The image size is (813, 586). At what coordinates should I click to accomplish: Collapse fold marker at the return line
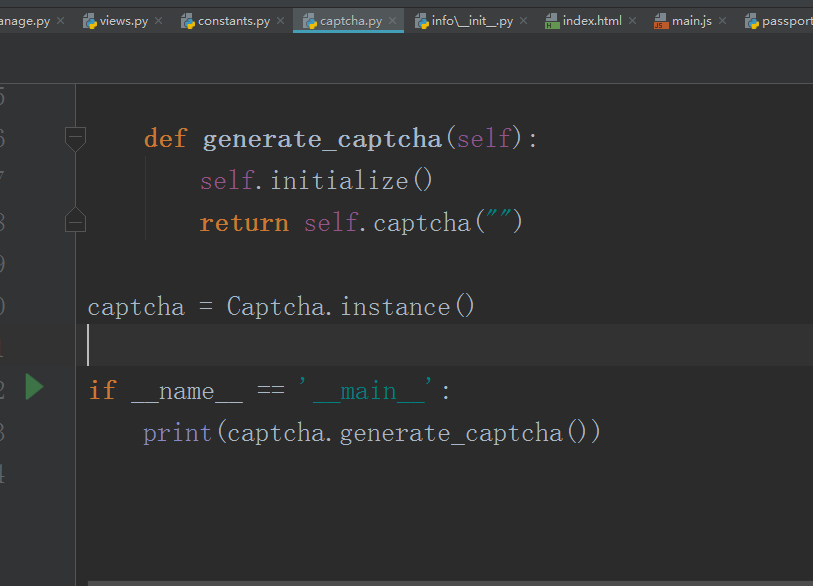[75, 220]
